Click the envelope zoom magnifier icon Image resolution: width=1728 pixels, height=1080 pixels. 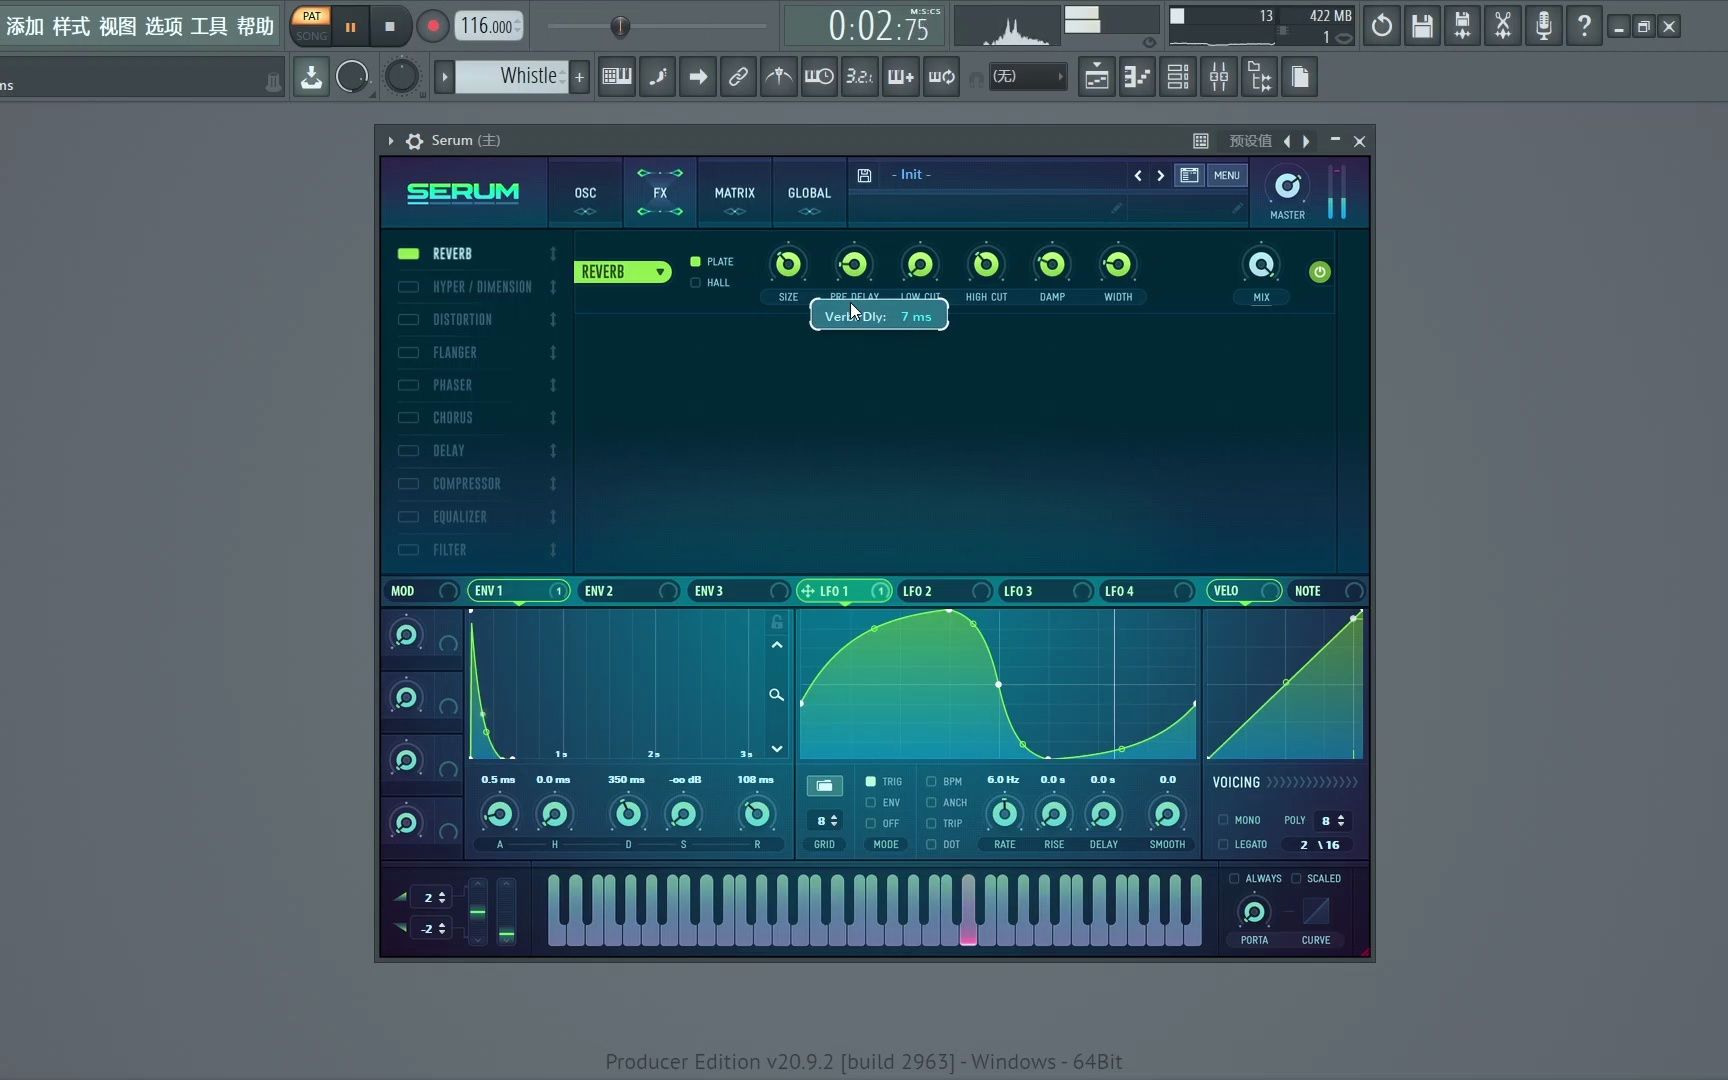[x=776, y=694]
